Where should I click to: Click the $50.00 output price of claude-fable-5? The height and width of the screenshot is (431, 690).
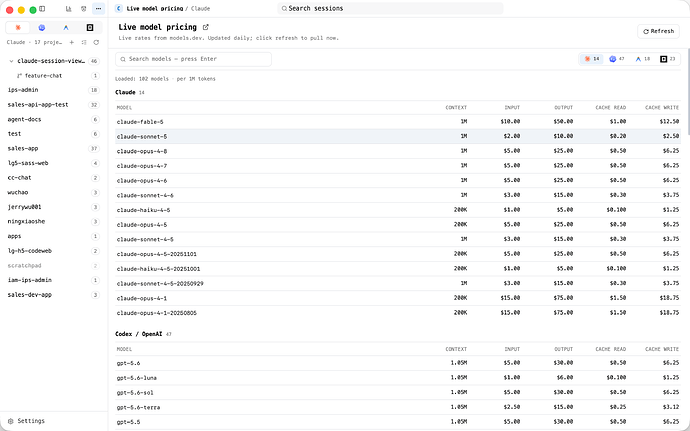coord(563,122)
